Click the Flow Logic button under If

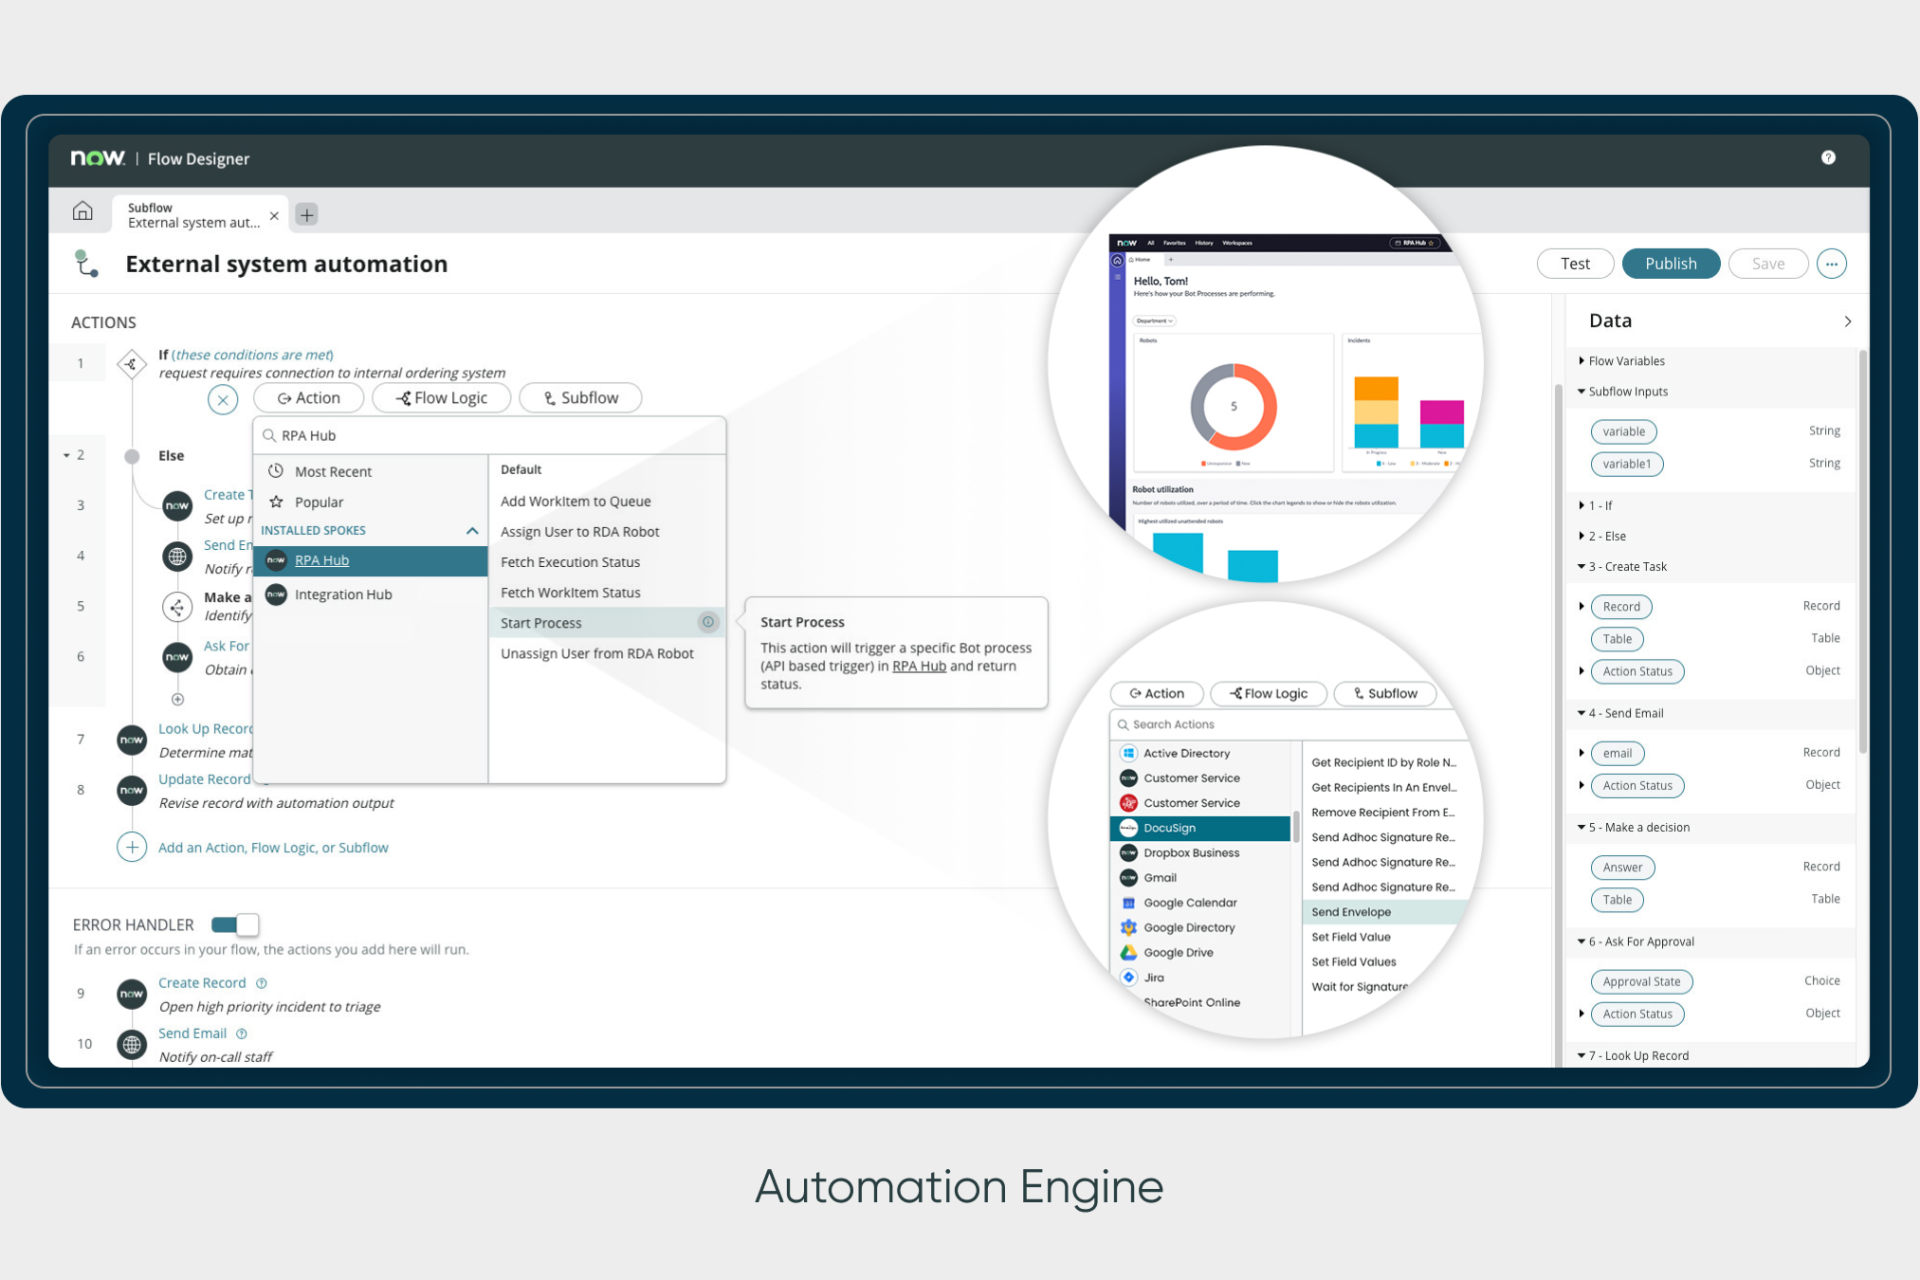tap(441, 398)
